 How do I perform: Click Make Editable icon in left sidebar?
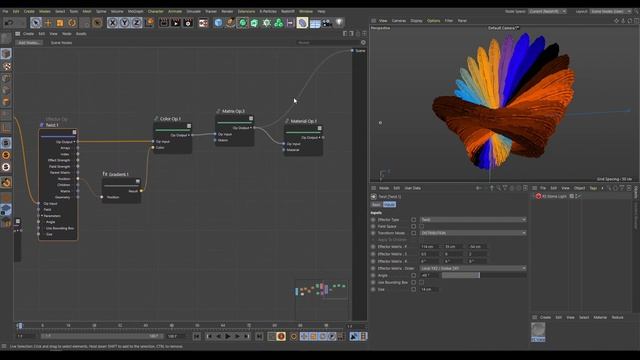(x=6, y=39)
